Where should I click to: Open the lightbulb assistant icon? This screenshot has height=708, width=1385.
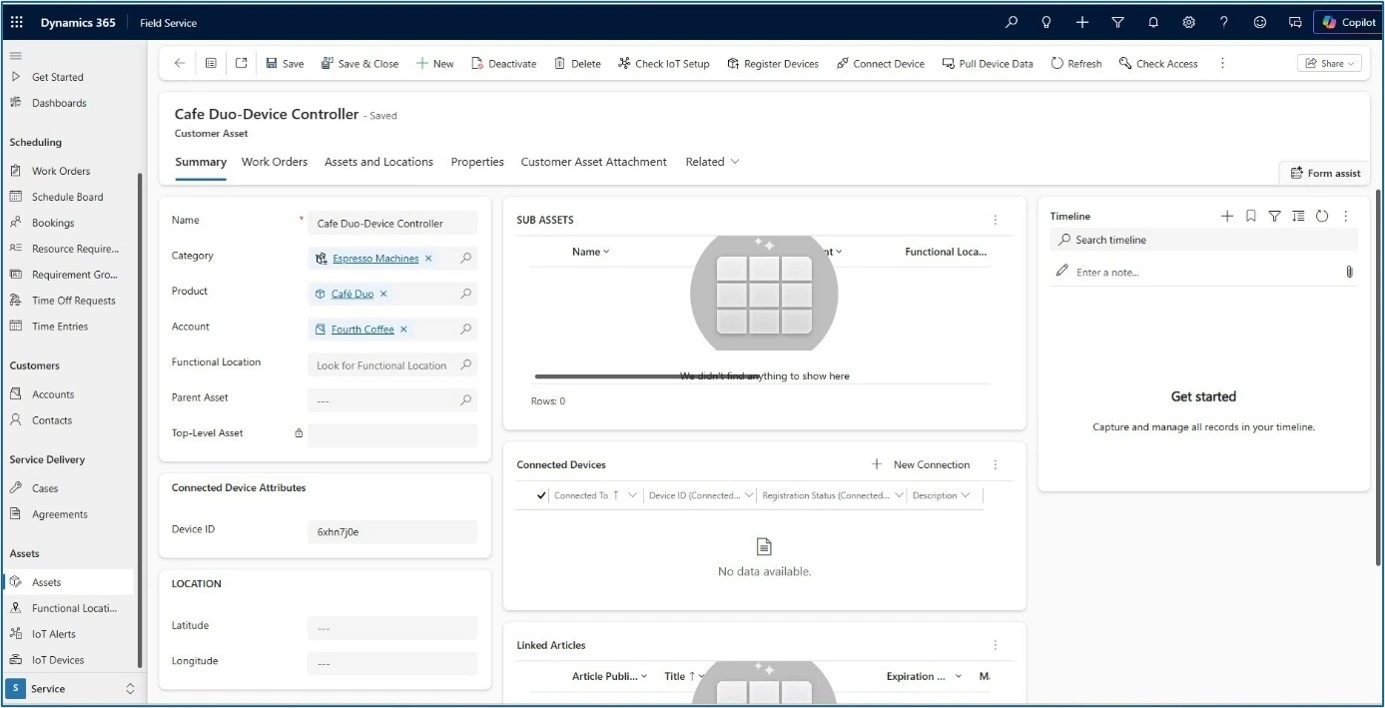tap(1046, 22)
